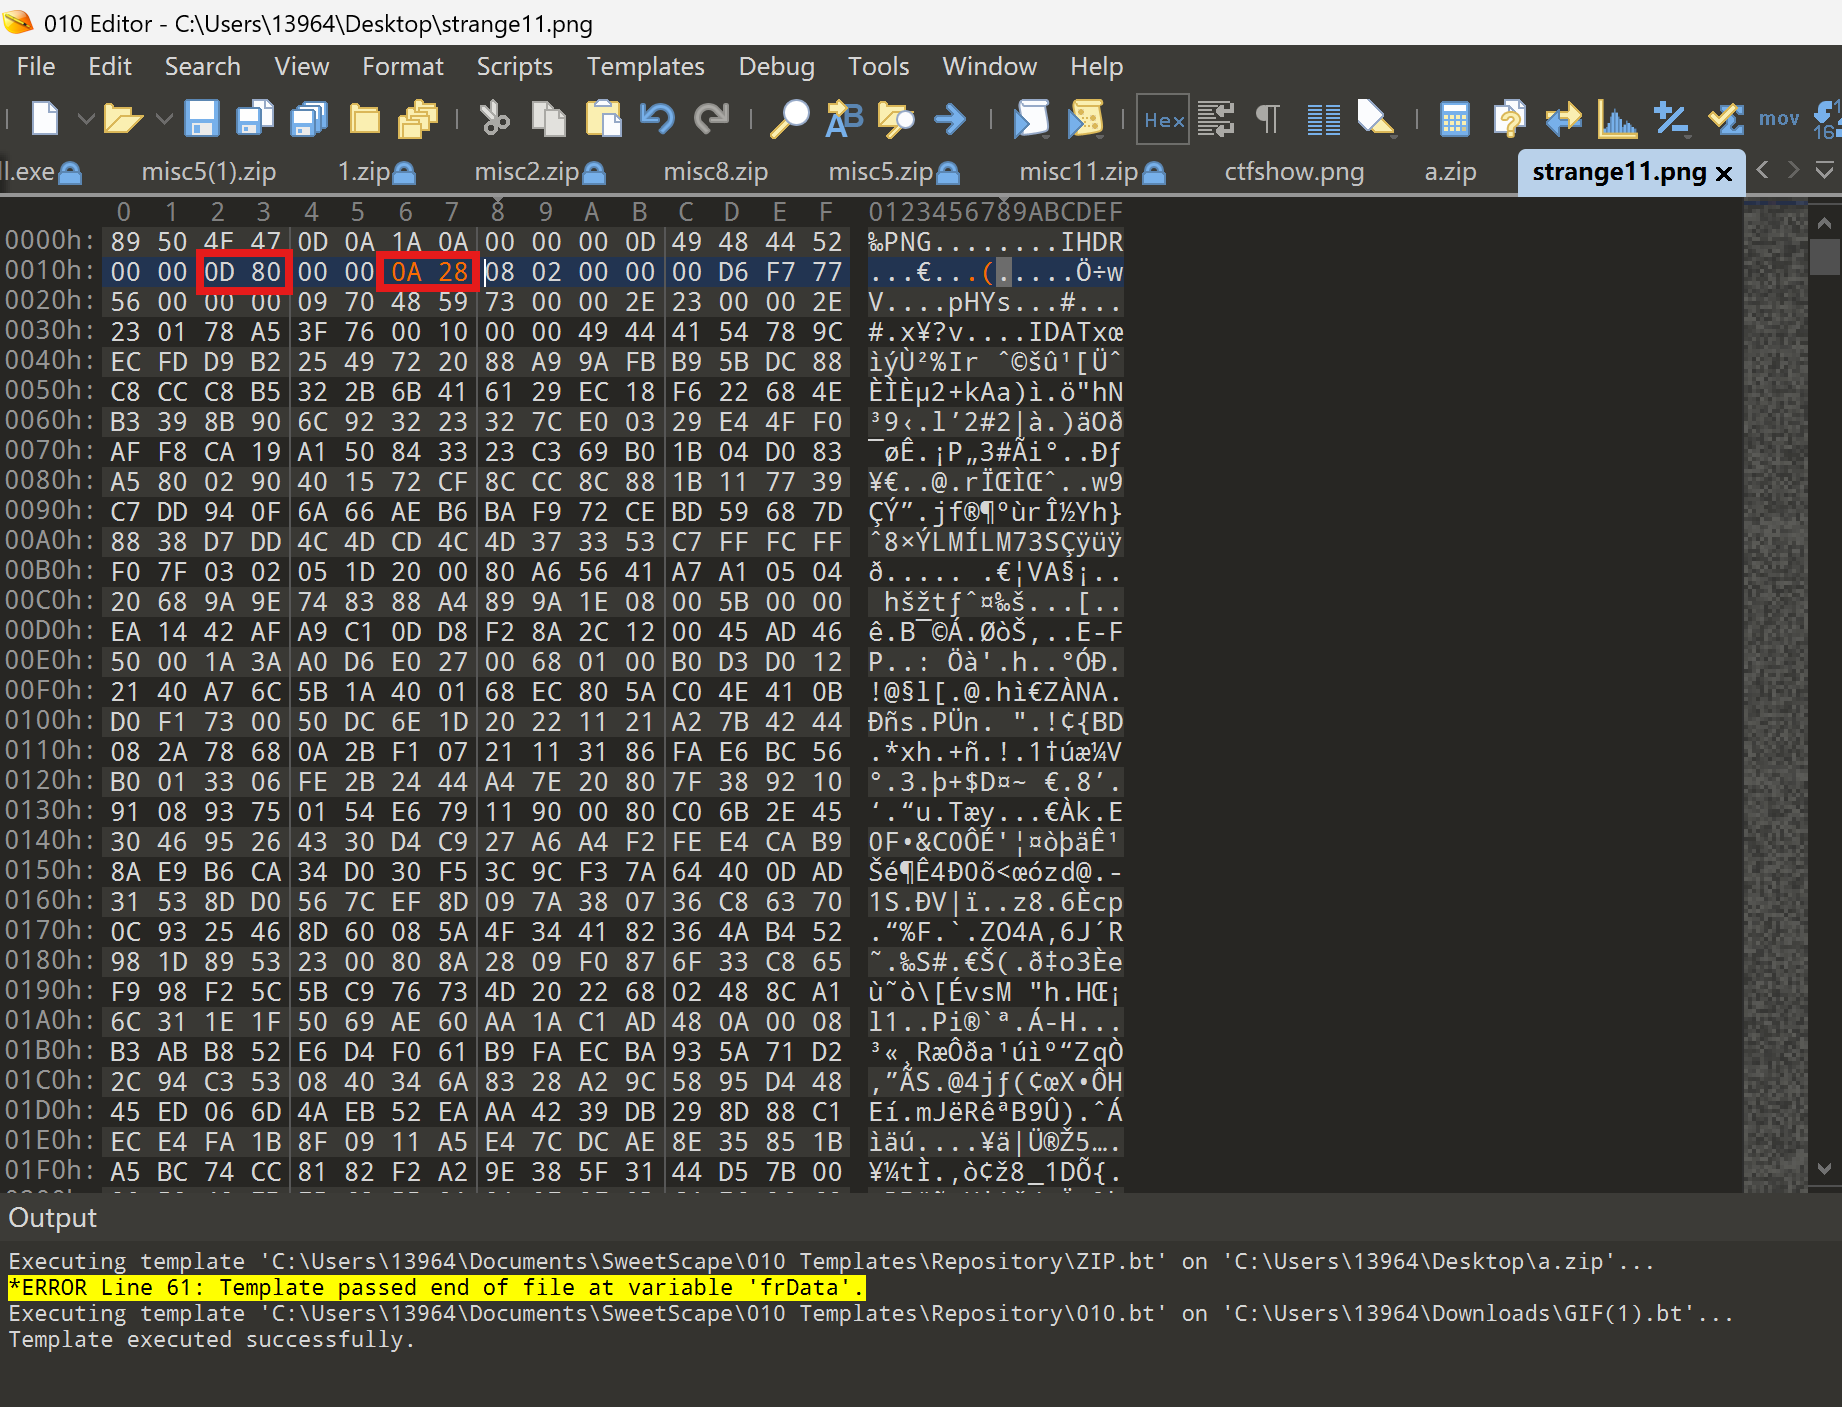Click the Output panel header
1842x1407 pixels.
point(53,1218)
